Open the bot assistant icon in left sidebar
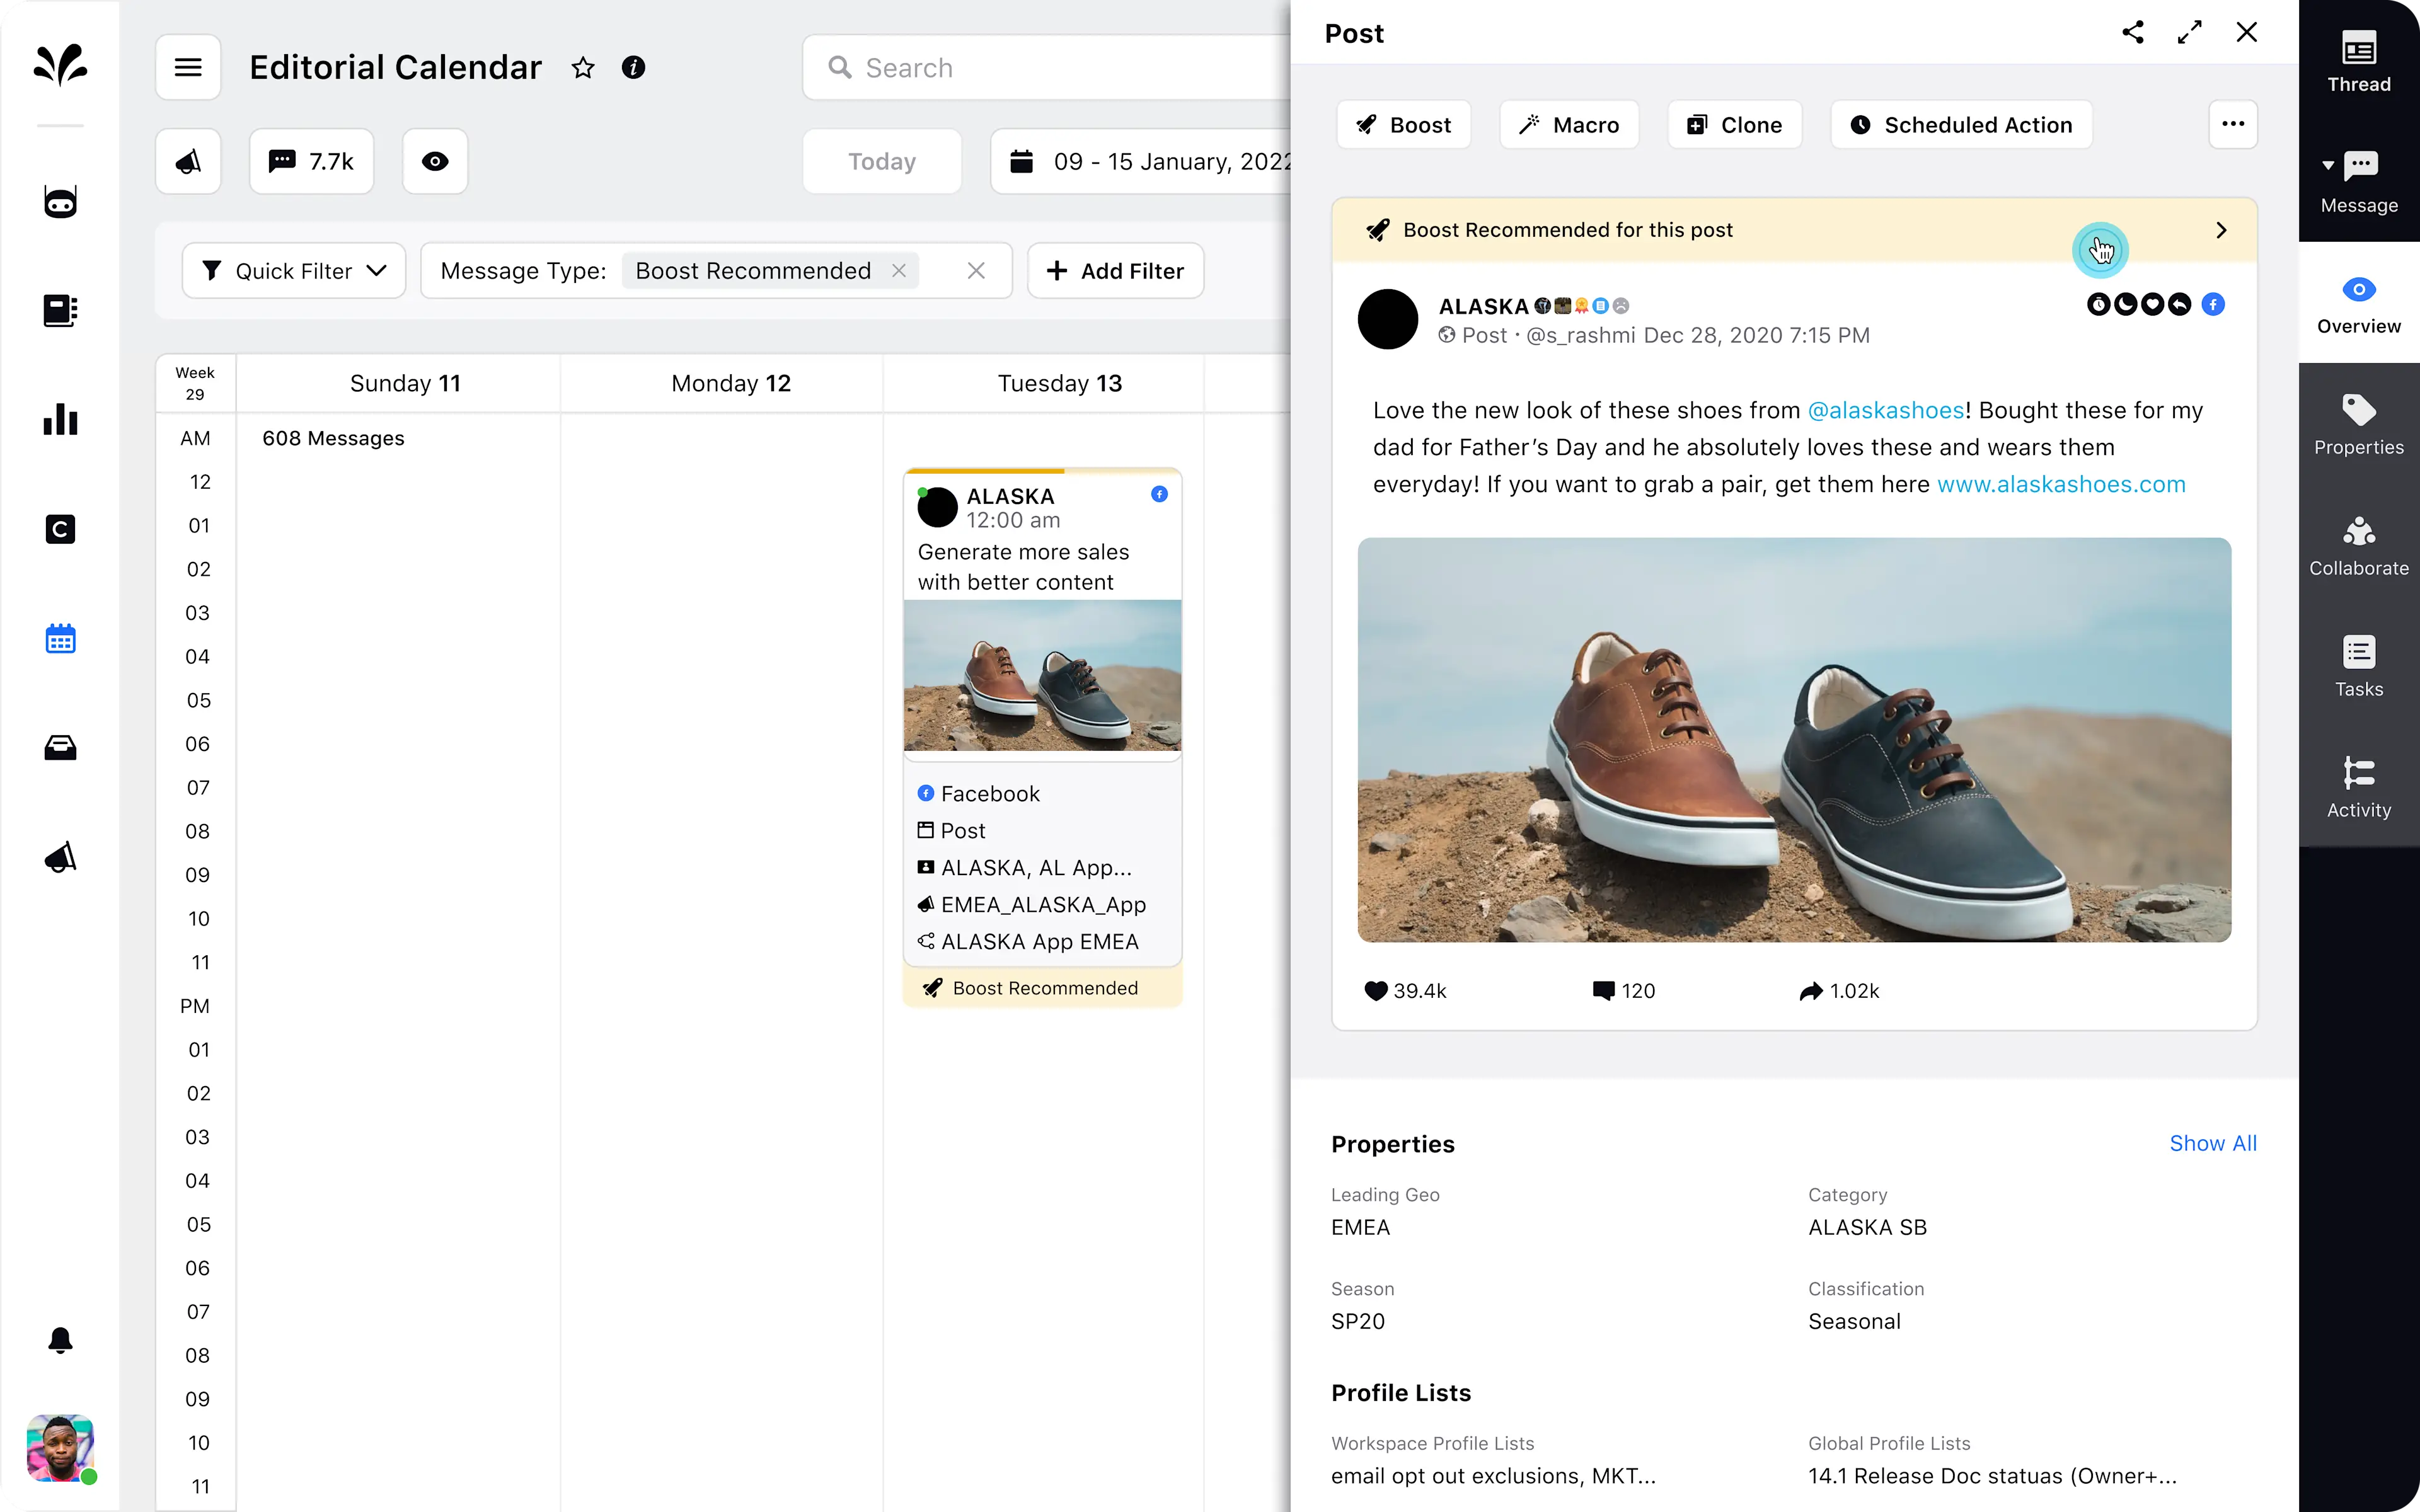Image resolution: width=2420 pixels, height=1512 pixels. [60, 202]
